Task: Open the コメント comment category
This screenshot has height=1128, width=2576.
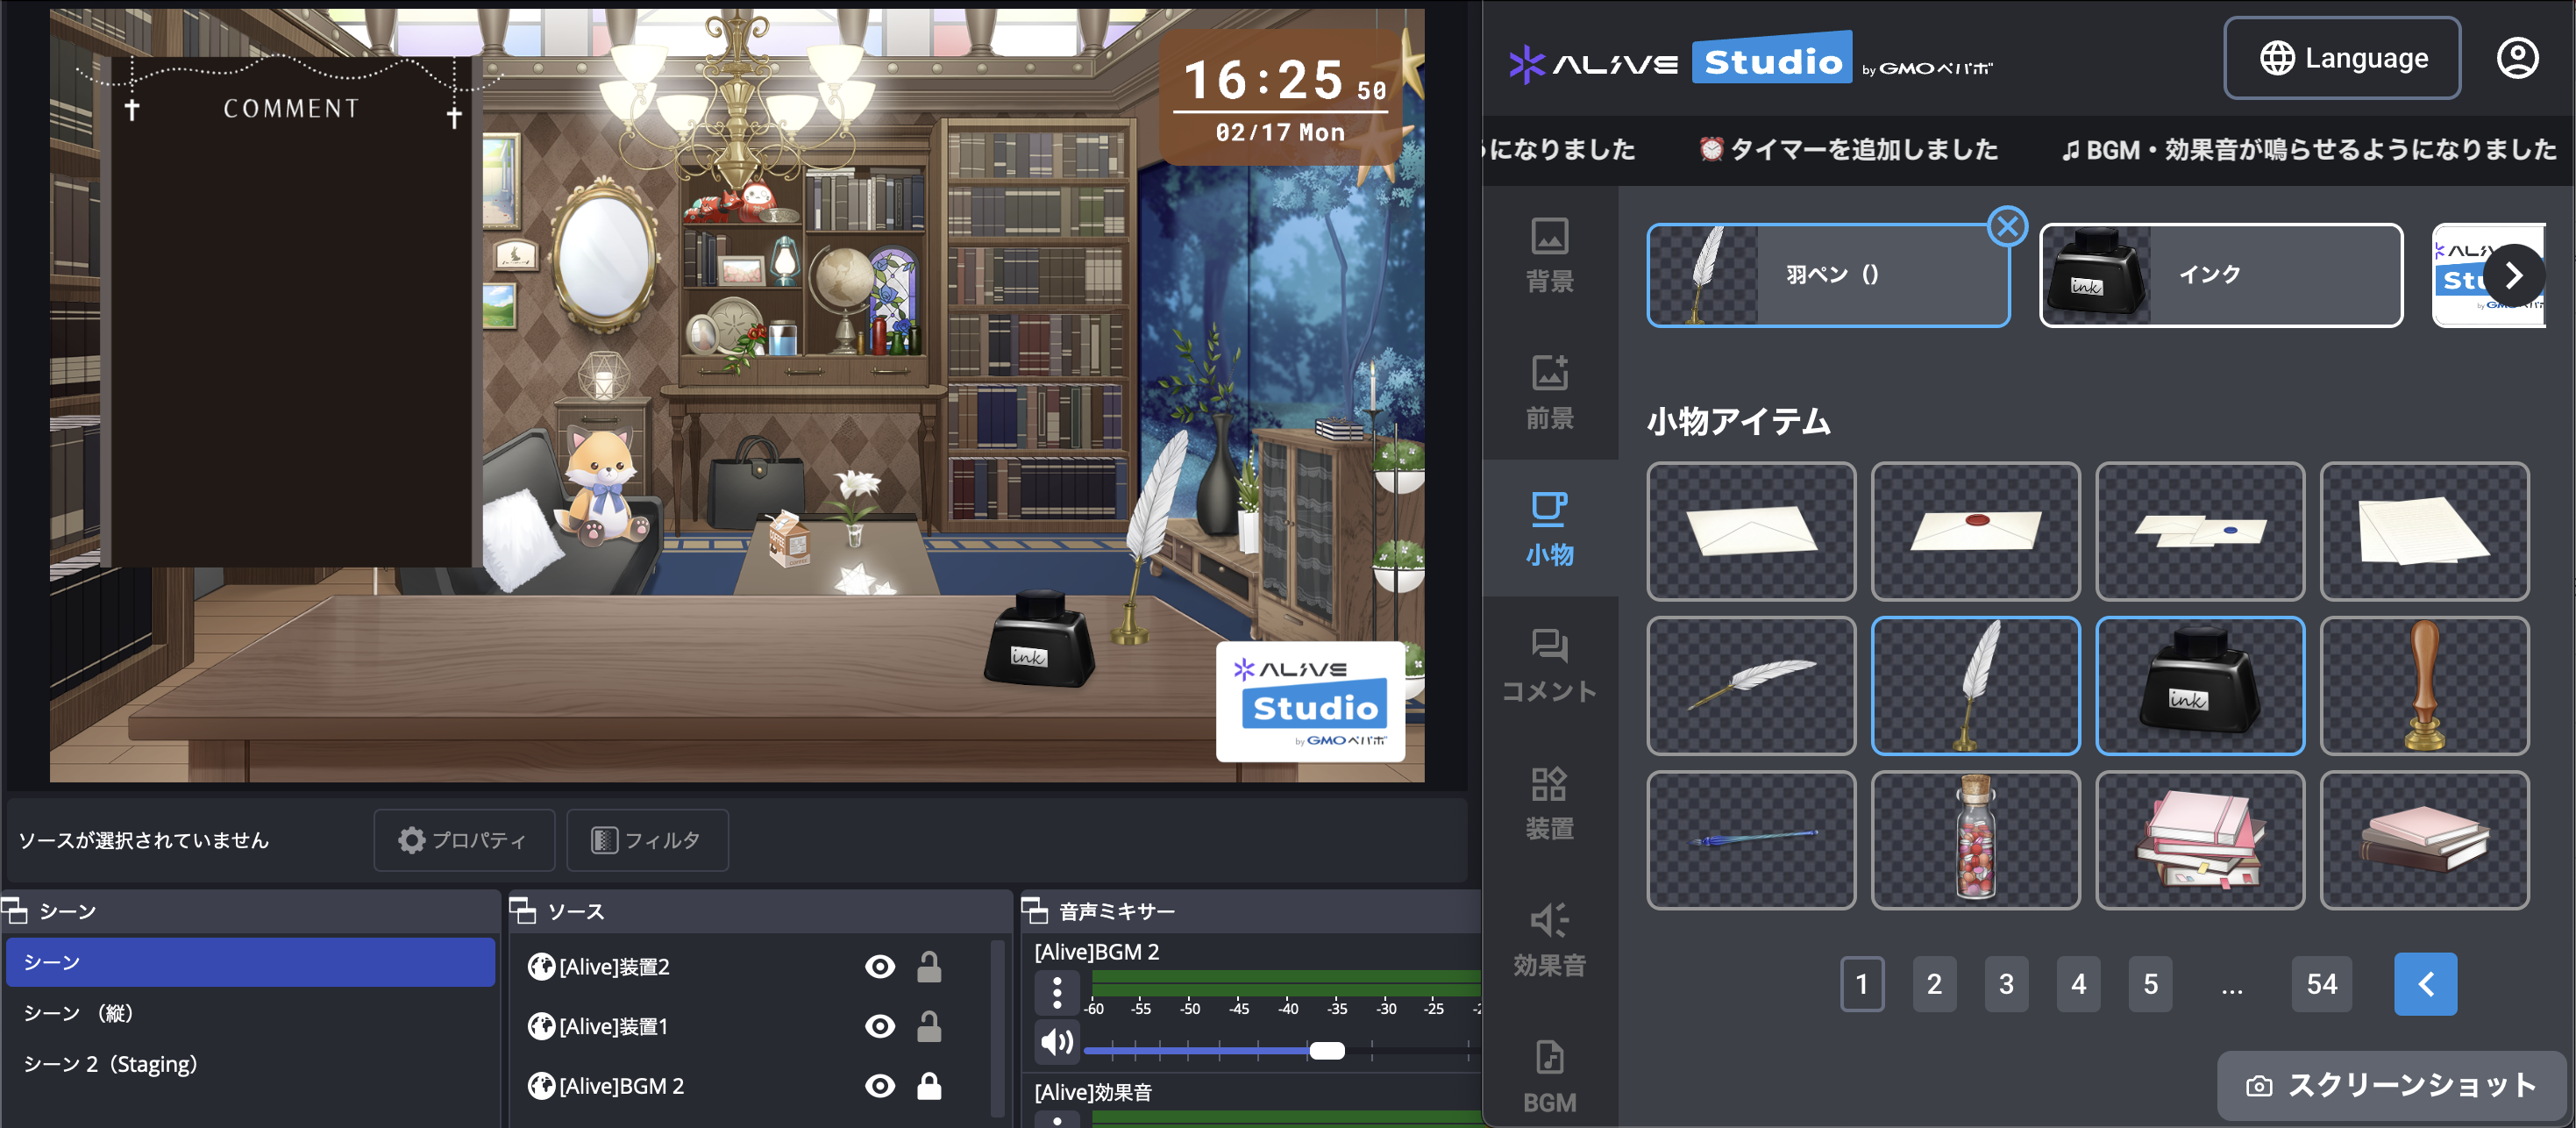Action: coord(1549,666)
